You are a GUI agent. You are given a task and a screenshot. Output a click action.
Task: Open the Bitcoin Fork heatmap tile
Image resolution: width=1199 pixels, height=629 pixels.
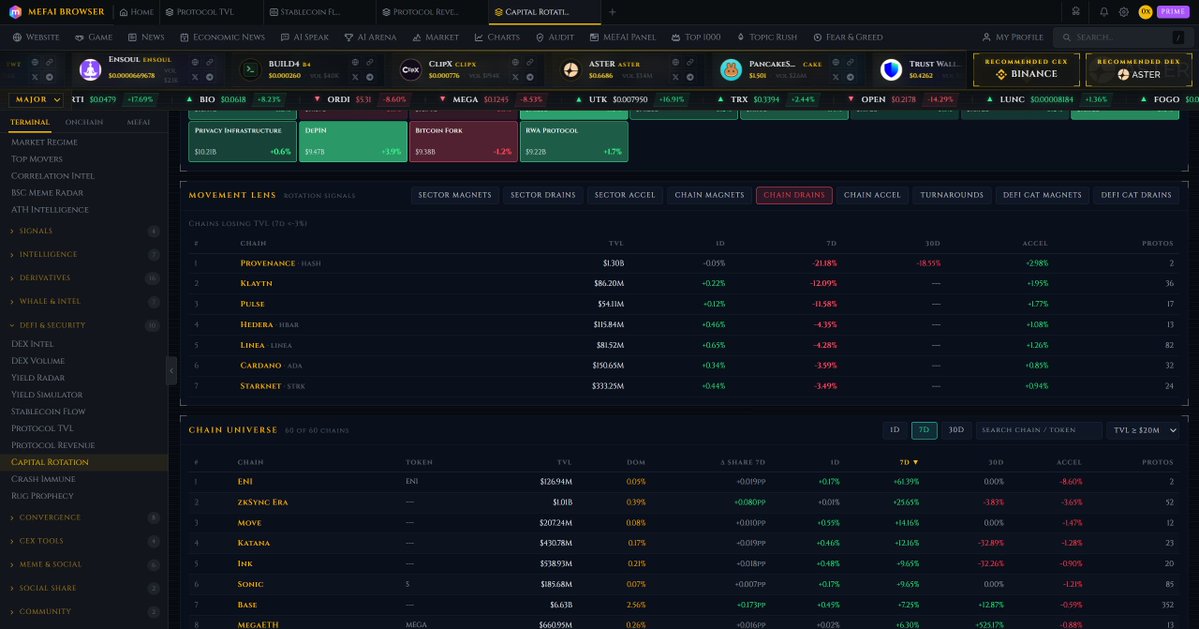pos(463,141)
